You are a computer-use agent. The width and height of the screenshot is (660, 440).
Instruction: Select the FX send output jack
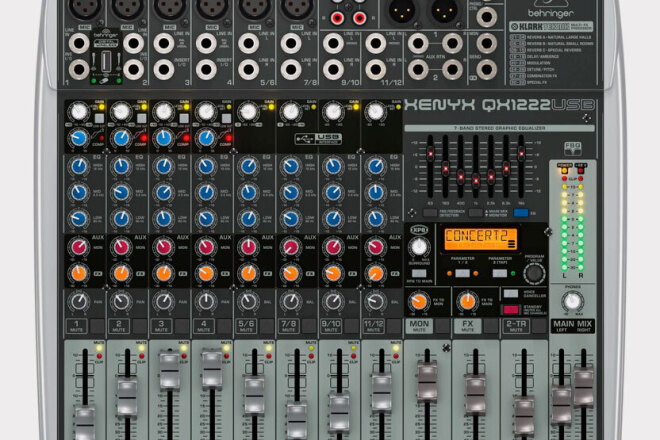(486, 69)
